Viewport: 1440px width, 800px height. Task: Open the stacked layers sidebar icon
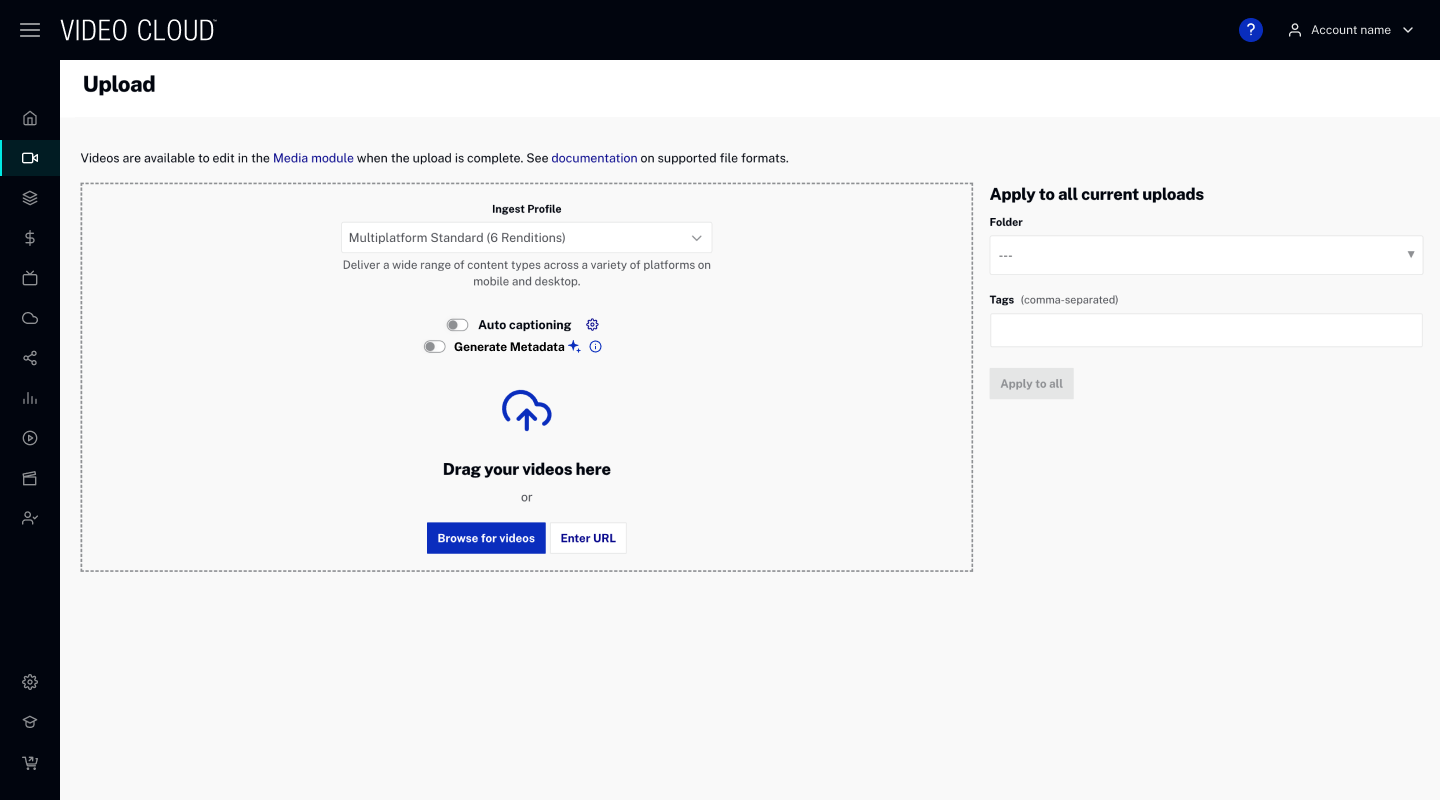click(30, 198)
